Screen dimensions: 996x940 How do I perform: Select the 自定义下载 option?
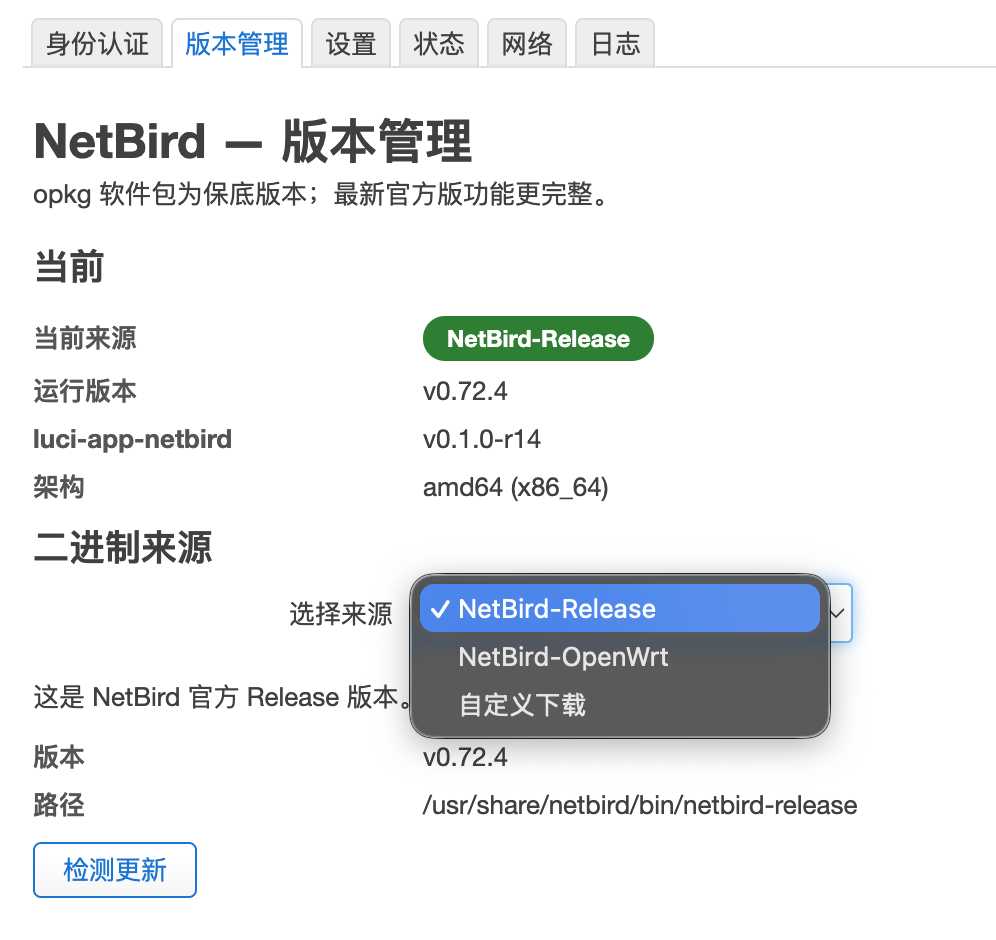pyautogui.click(x=620, y=705)
